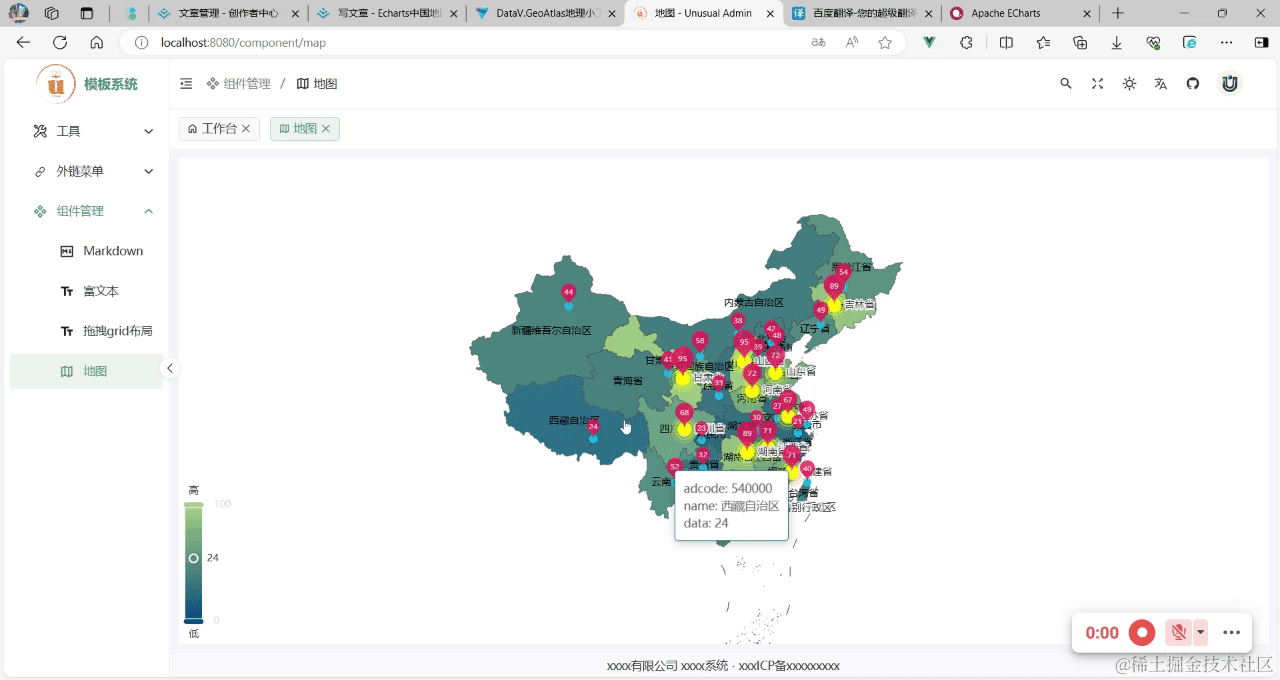This screenshot has width=1280, height=680.
Task: Open the IE mode browser icon
Action: (1190, 43)
